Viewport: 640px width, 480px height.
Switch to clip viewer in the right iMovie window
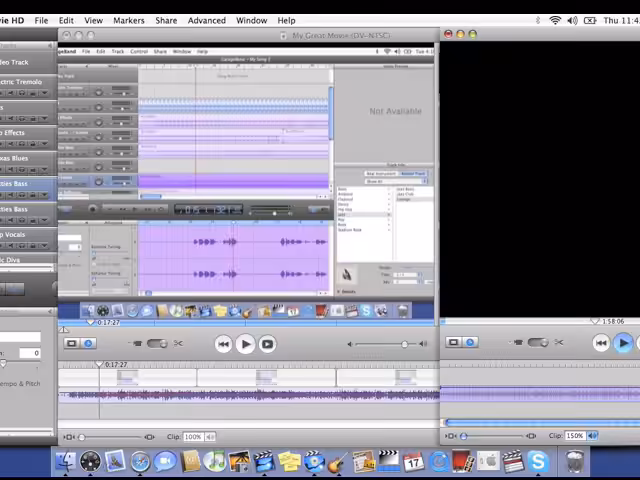tap(453, 342)
